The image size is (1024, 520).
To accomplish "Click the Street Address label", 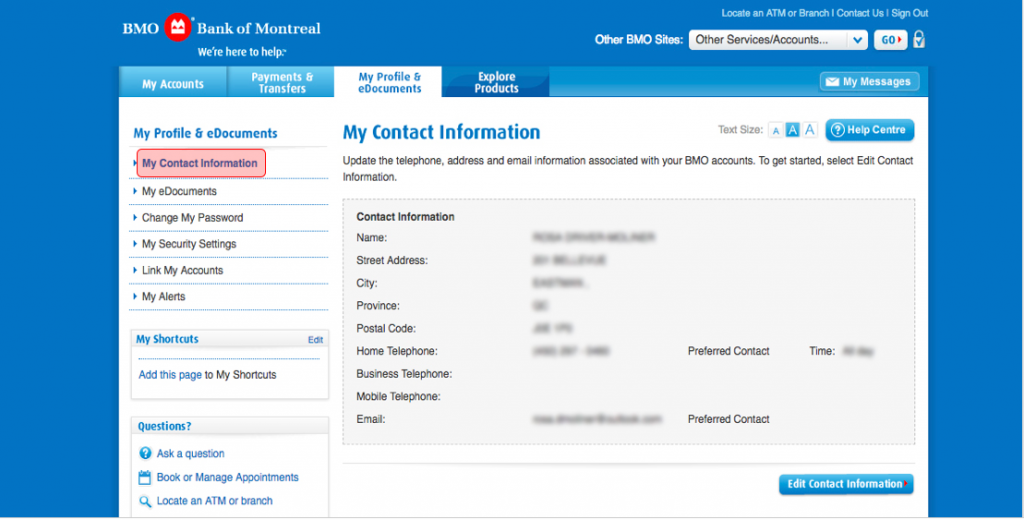I will pos(392,261).
